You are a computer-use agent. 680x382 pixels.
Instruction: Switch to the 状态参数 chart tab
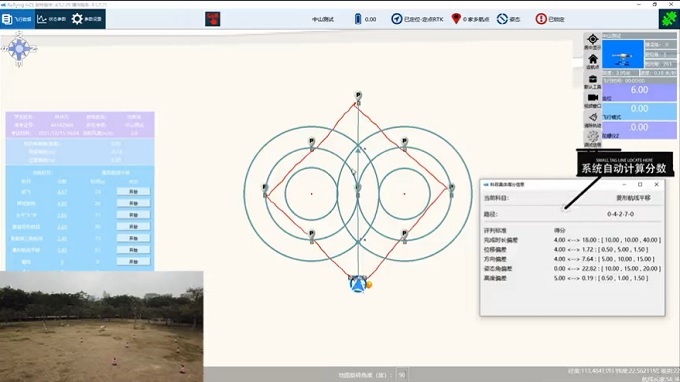[52, 19]
